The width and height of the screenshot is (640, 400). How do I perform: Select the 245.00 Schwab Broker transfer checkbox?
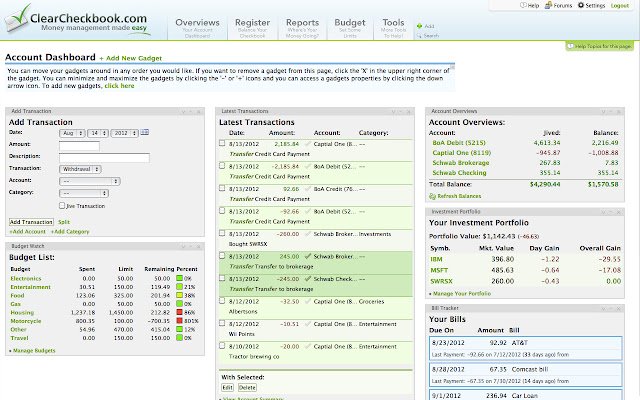tap(222, 256)
